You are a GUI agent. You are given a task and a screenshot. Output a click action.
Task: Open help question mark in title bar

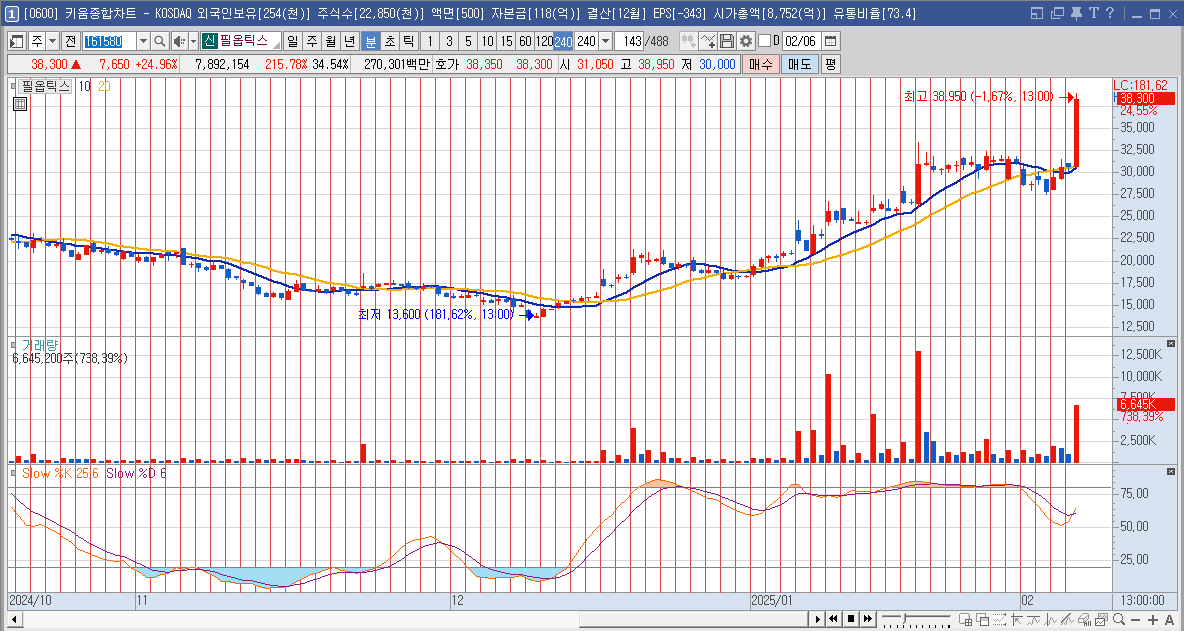pyautogui.click(x=1109, y=13)
